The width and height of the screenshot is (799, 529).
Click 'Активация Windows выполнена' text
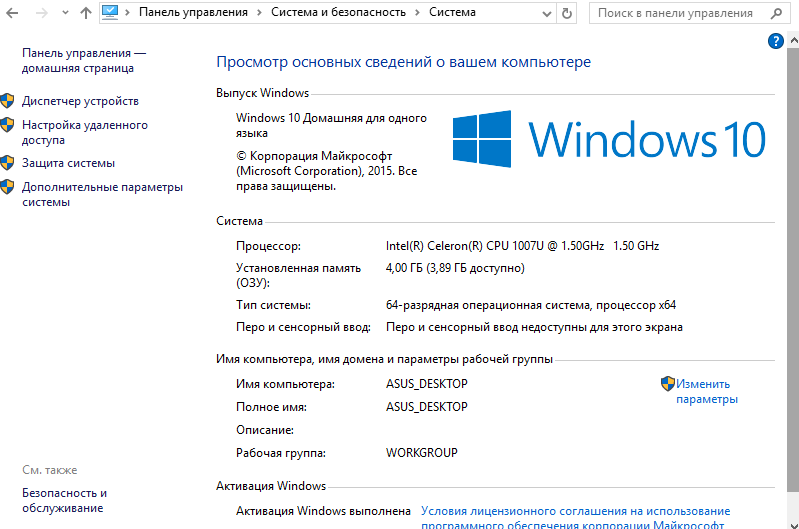click(323, 511)
